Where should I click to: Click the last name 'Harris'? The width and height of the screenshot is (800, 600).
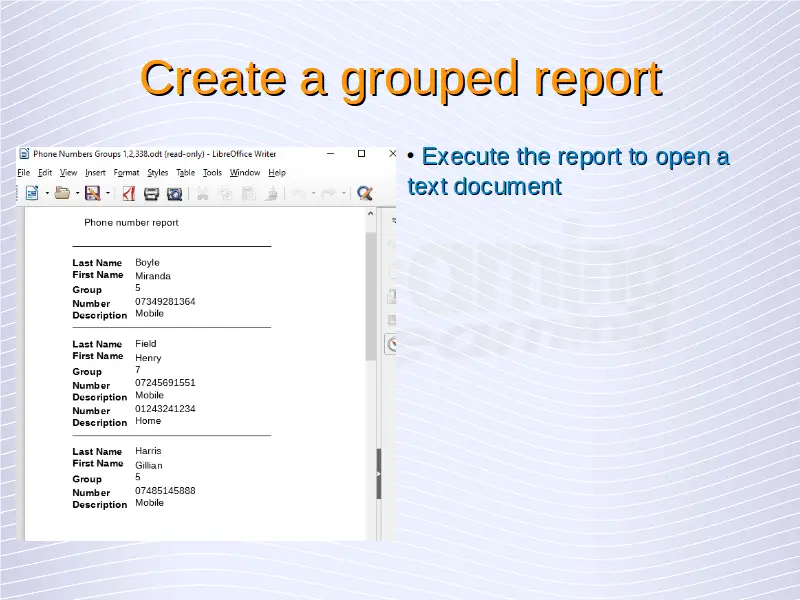click(148, 451)
